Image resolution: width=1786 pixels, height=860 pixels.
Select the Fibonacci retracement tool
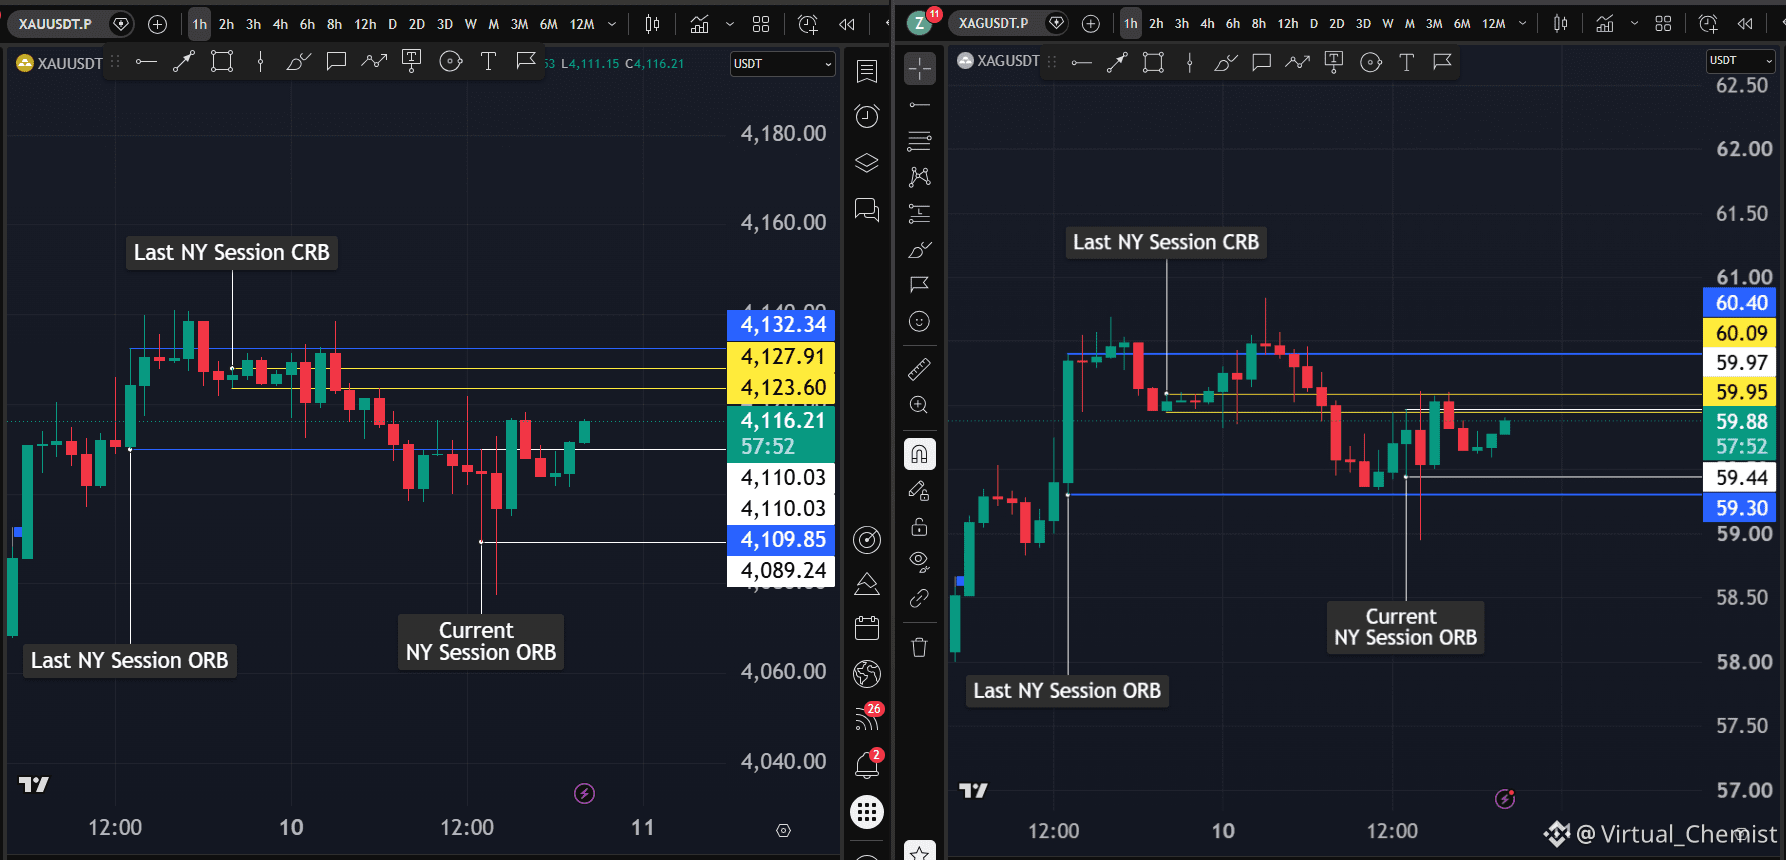[x=920, y=141]
